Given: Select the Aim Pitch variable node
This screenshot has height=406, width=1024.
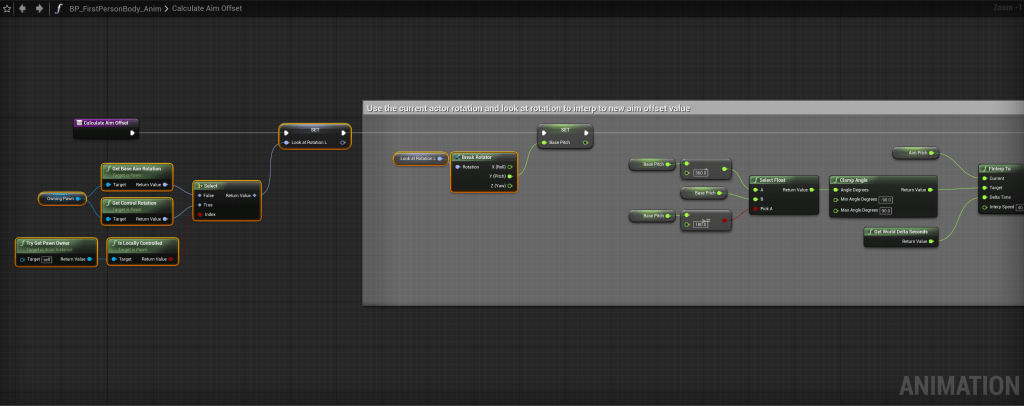Looking at the screenshot, I should [x=916, y=153].
